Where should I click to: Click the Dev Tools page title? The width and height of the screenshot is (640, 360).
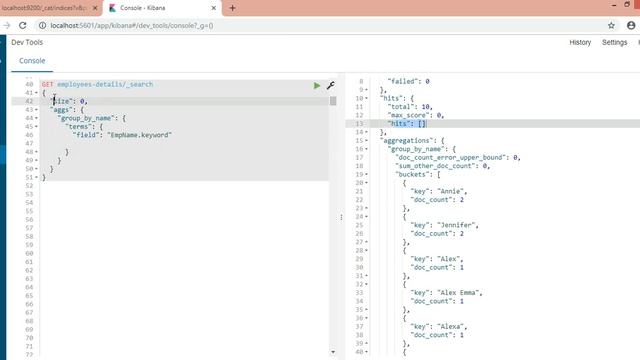27,42
